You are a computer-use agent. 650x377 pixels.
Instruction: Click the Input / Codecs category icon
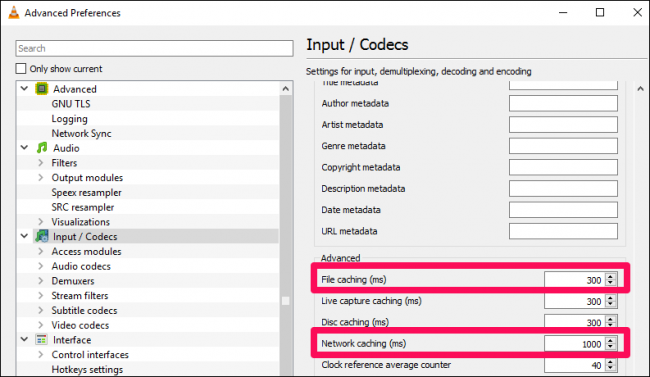tap(41, 236)
